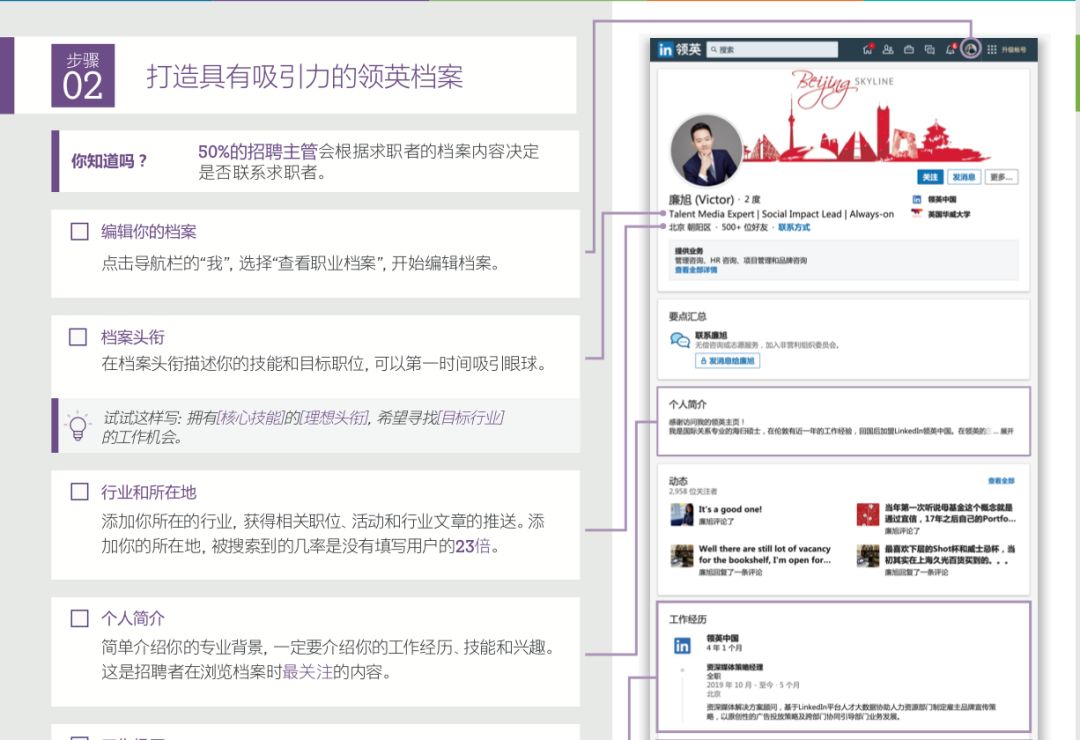This screenshot has height=740, width=1080.
Task: Open thumbnail of 'It's a good one!' post
Action: click(x=682, y=514)
